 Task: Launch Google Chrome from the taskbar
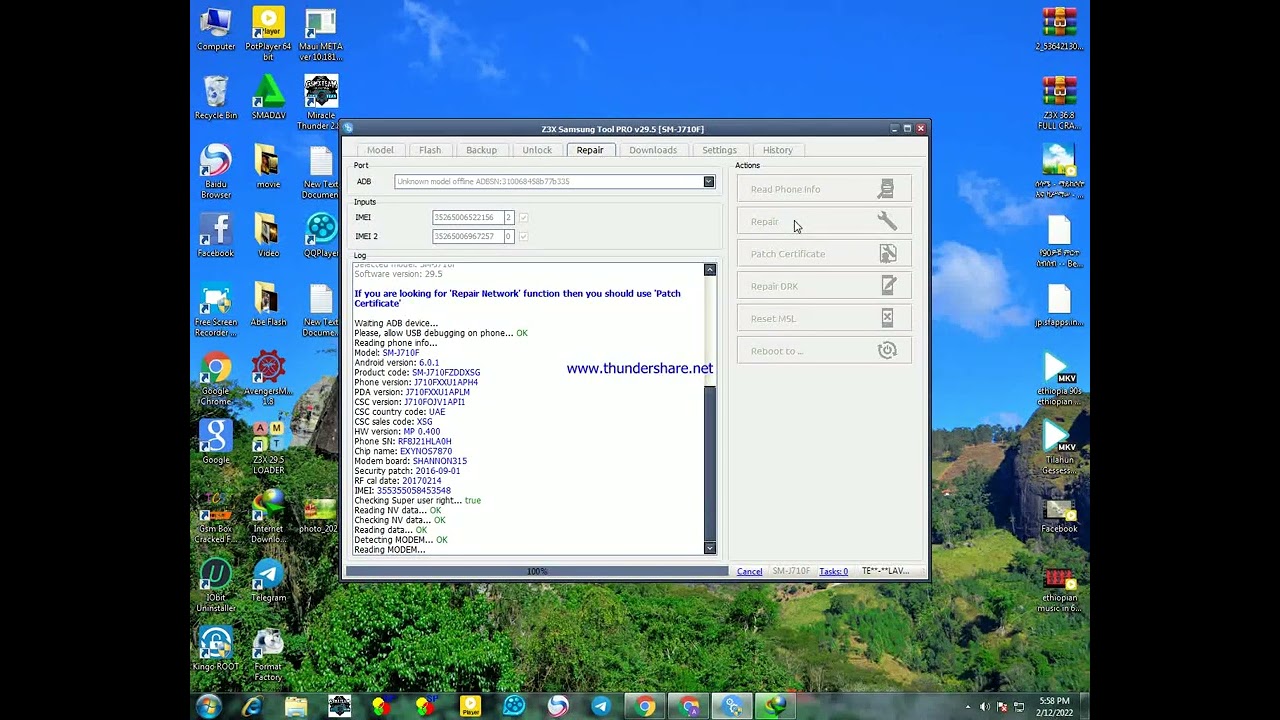[645, 707]
